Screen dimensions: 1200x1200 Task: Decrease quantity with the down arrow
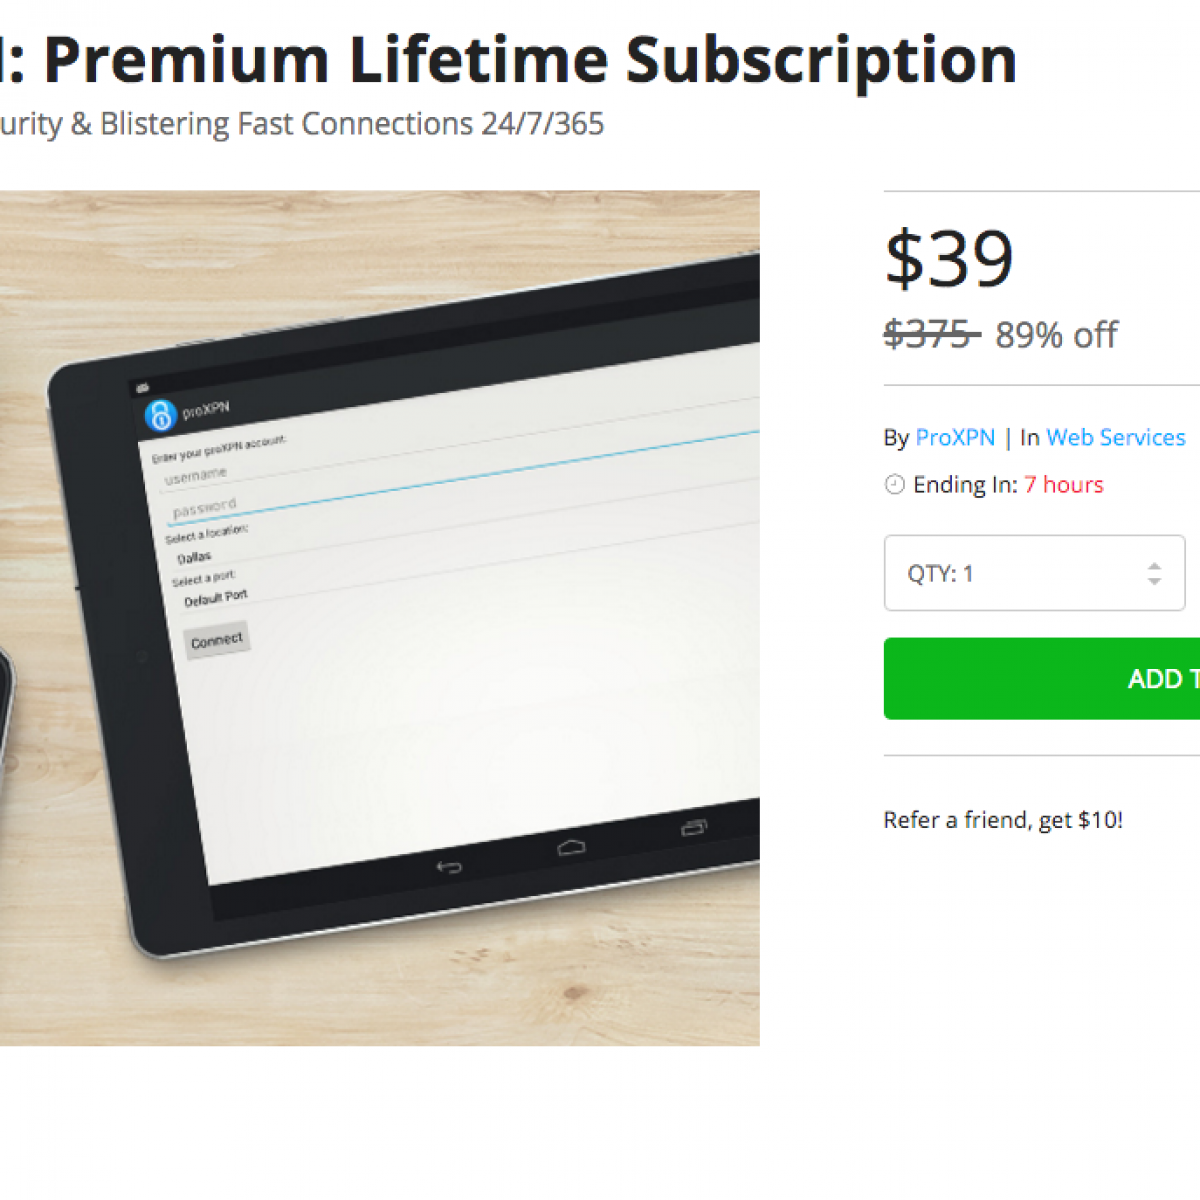1154,581
